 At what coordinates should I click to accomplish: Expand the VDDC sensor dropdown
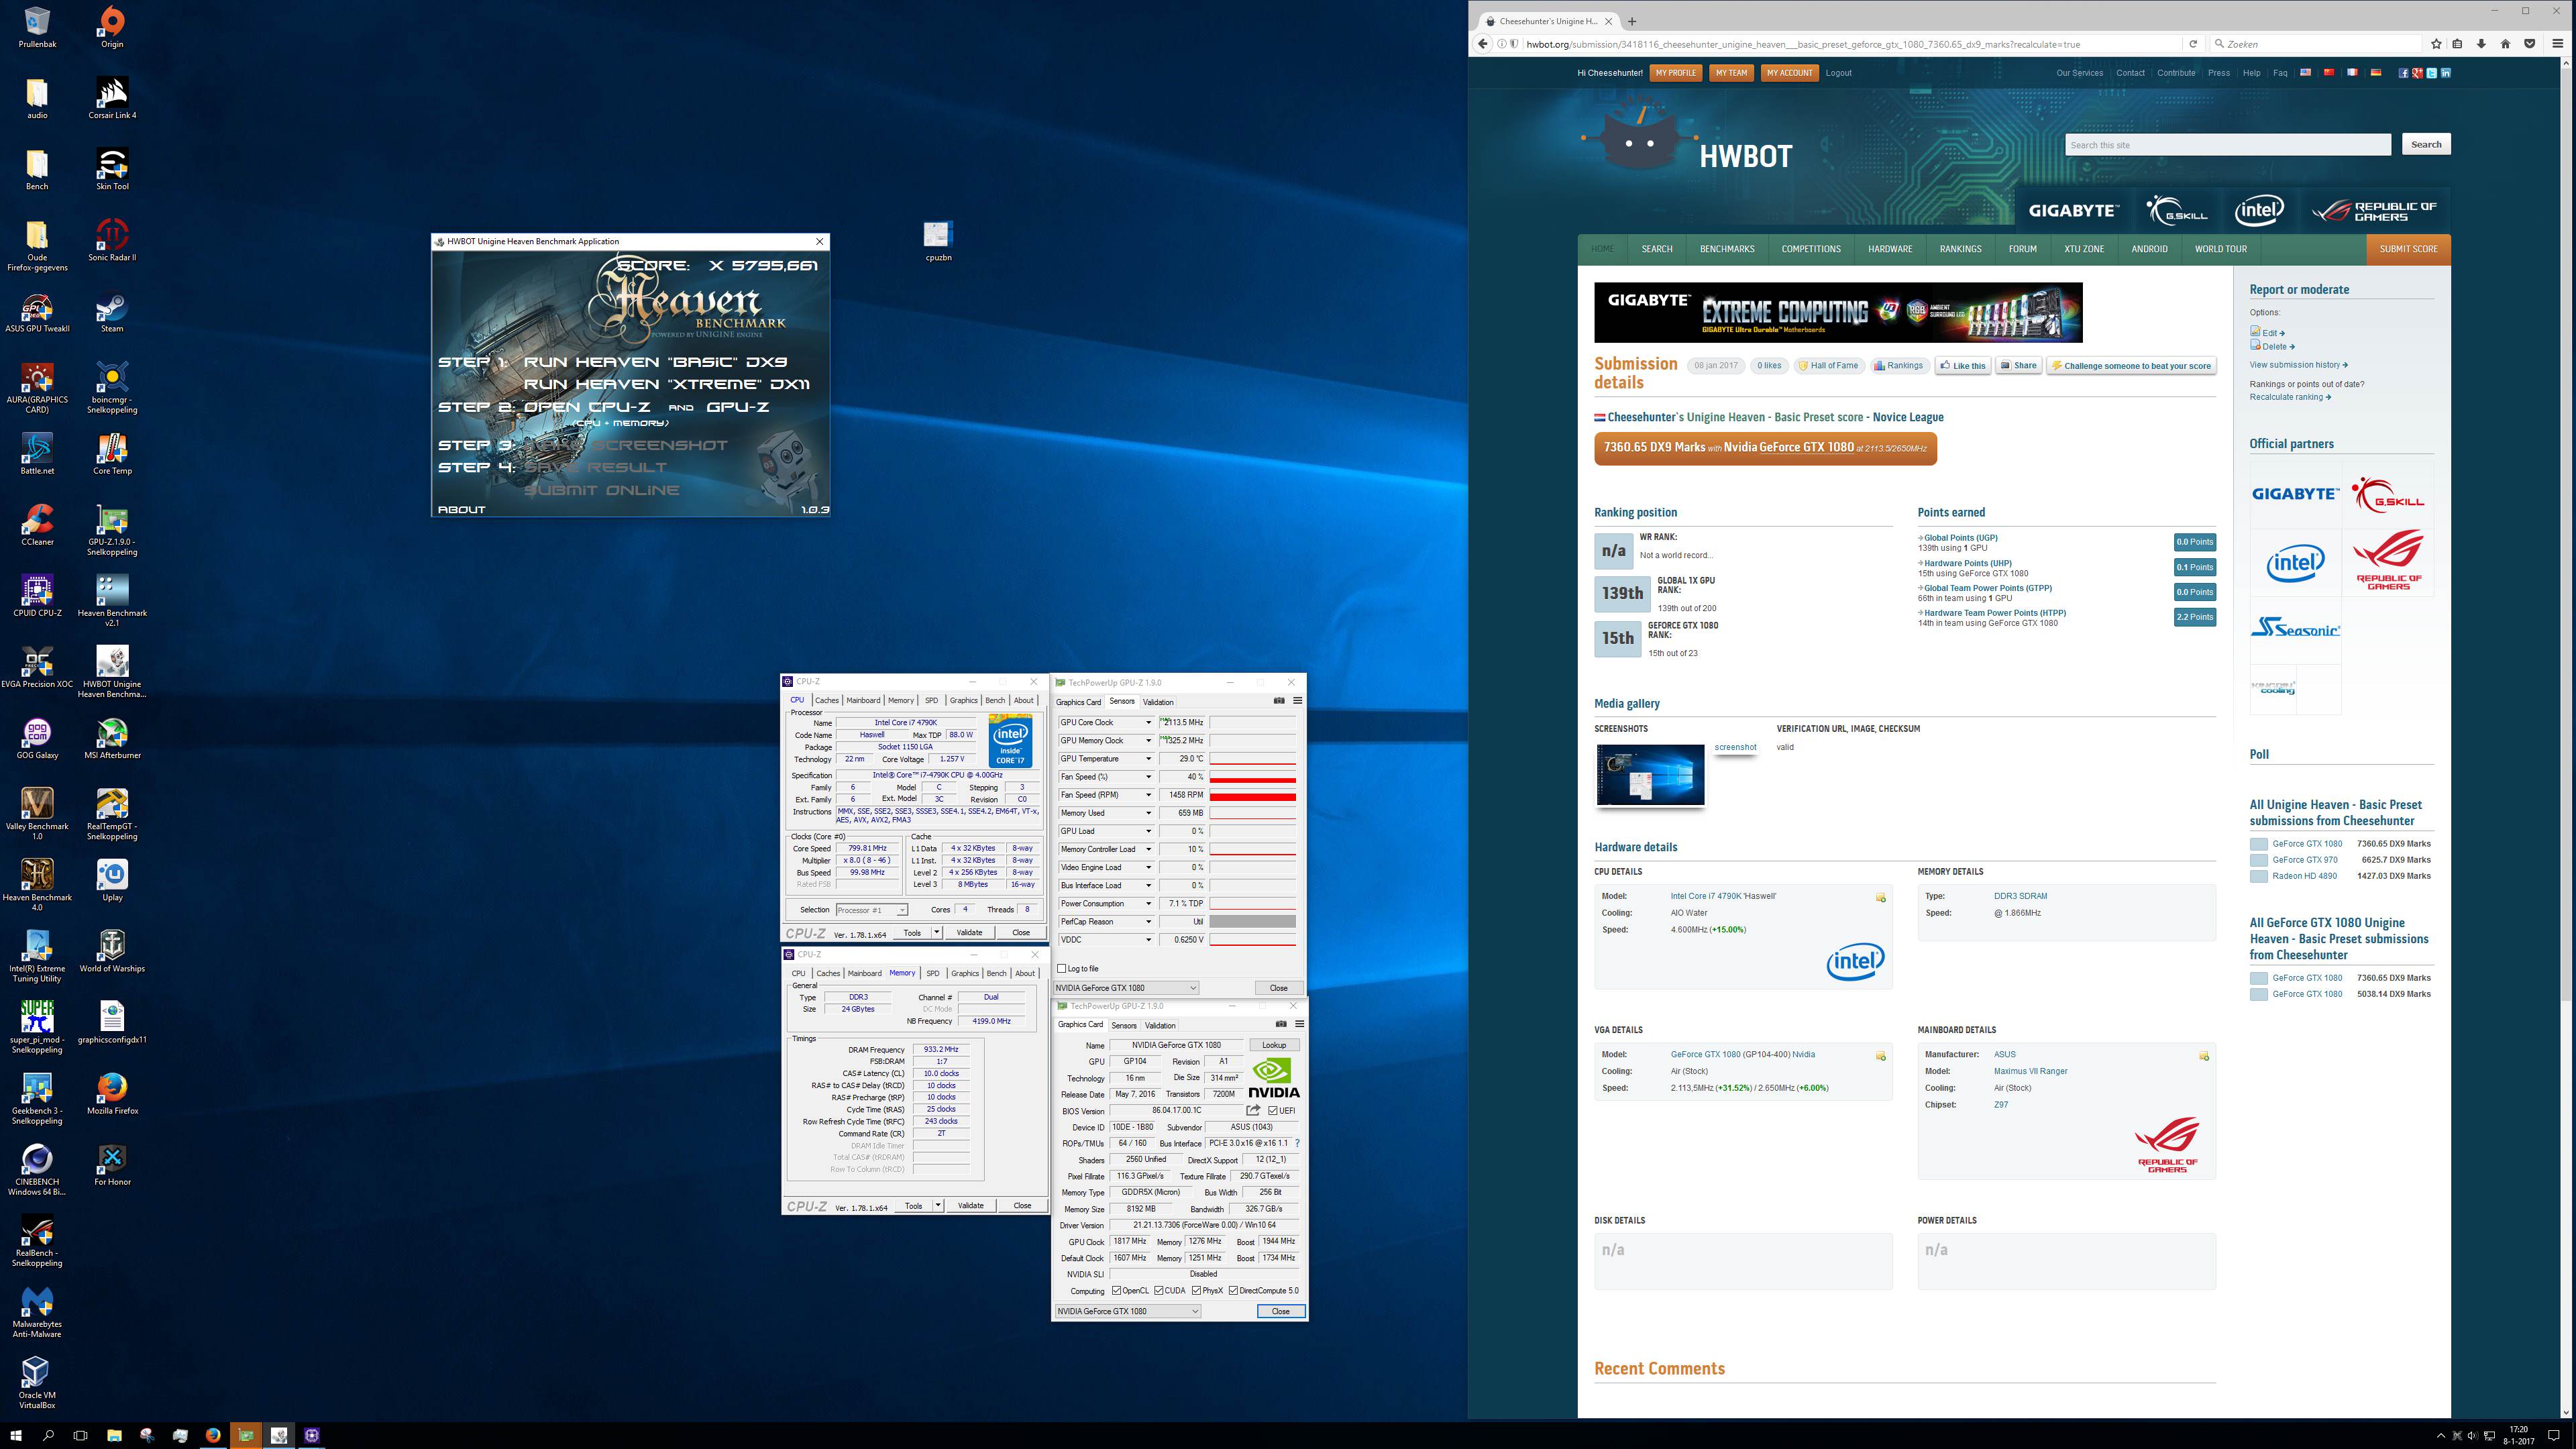tap(1148, 940)
